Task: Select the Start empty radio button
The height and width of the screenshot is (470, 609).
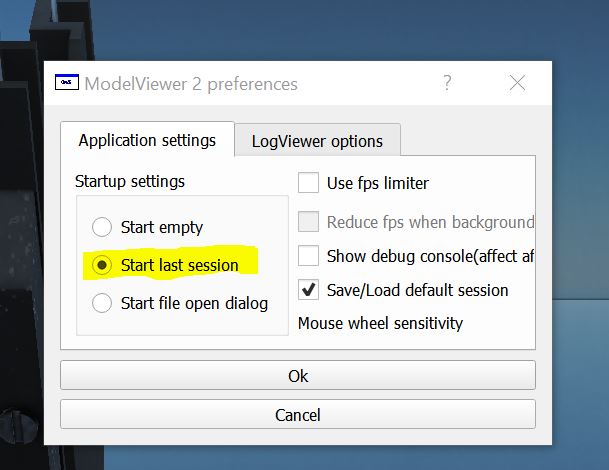Action: click(x=102, y=227)
